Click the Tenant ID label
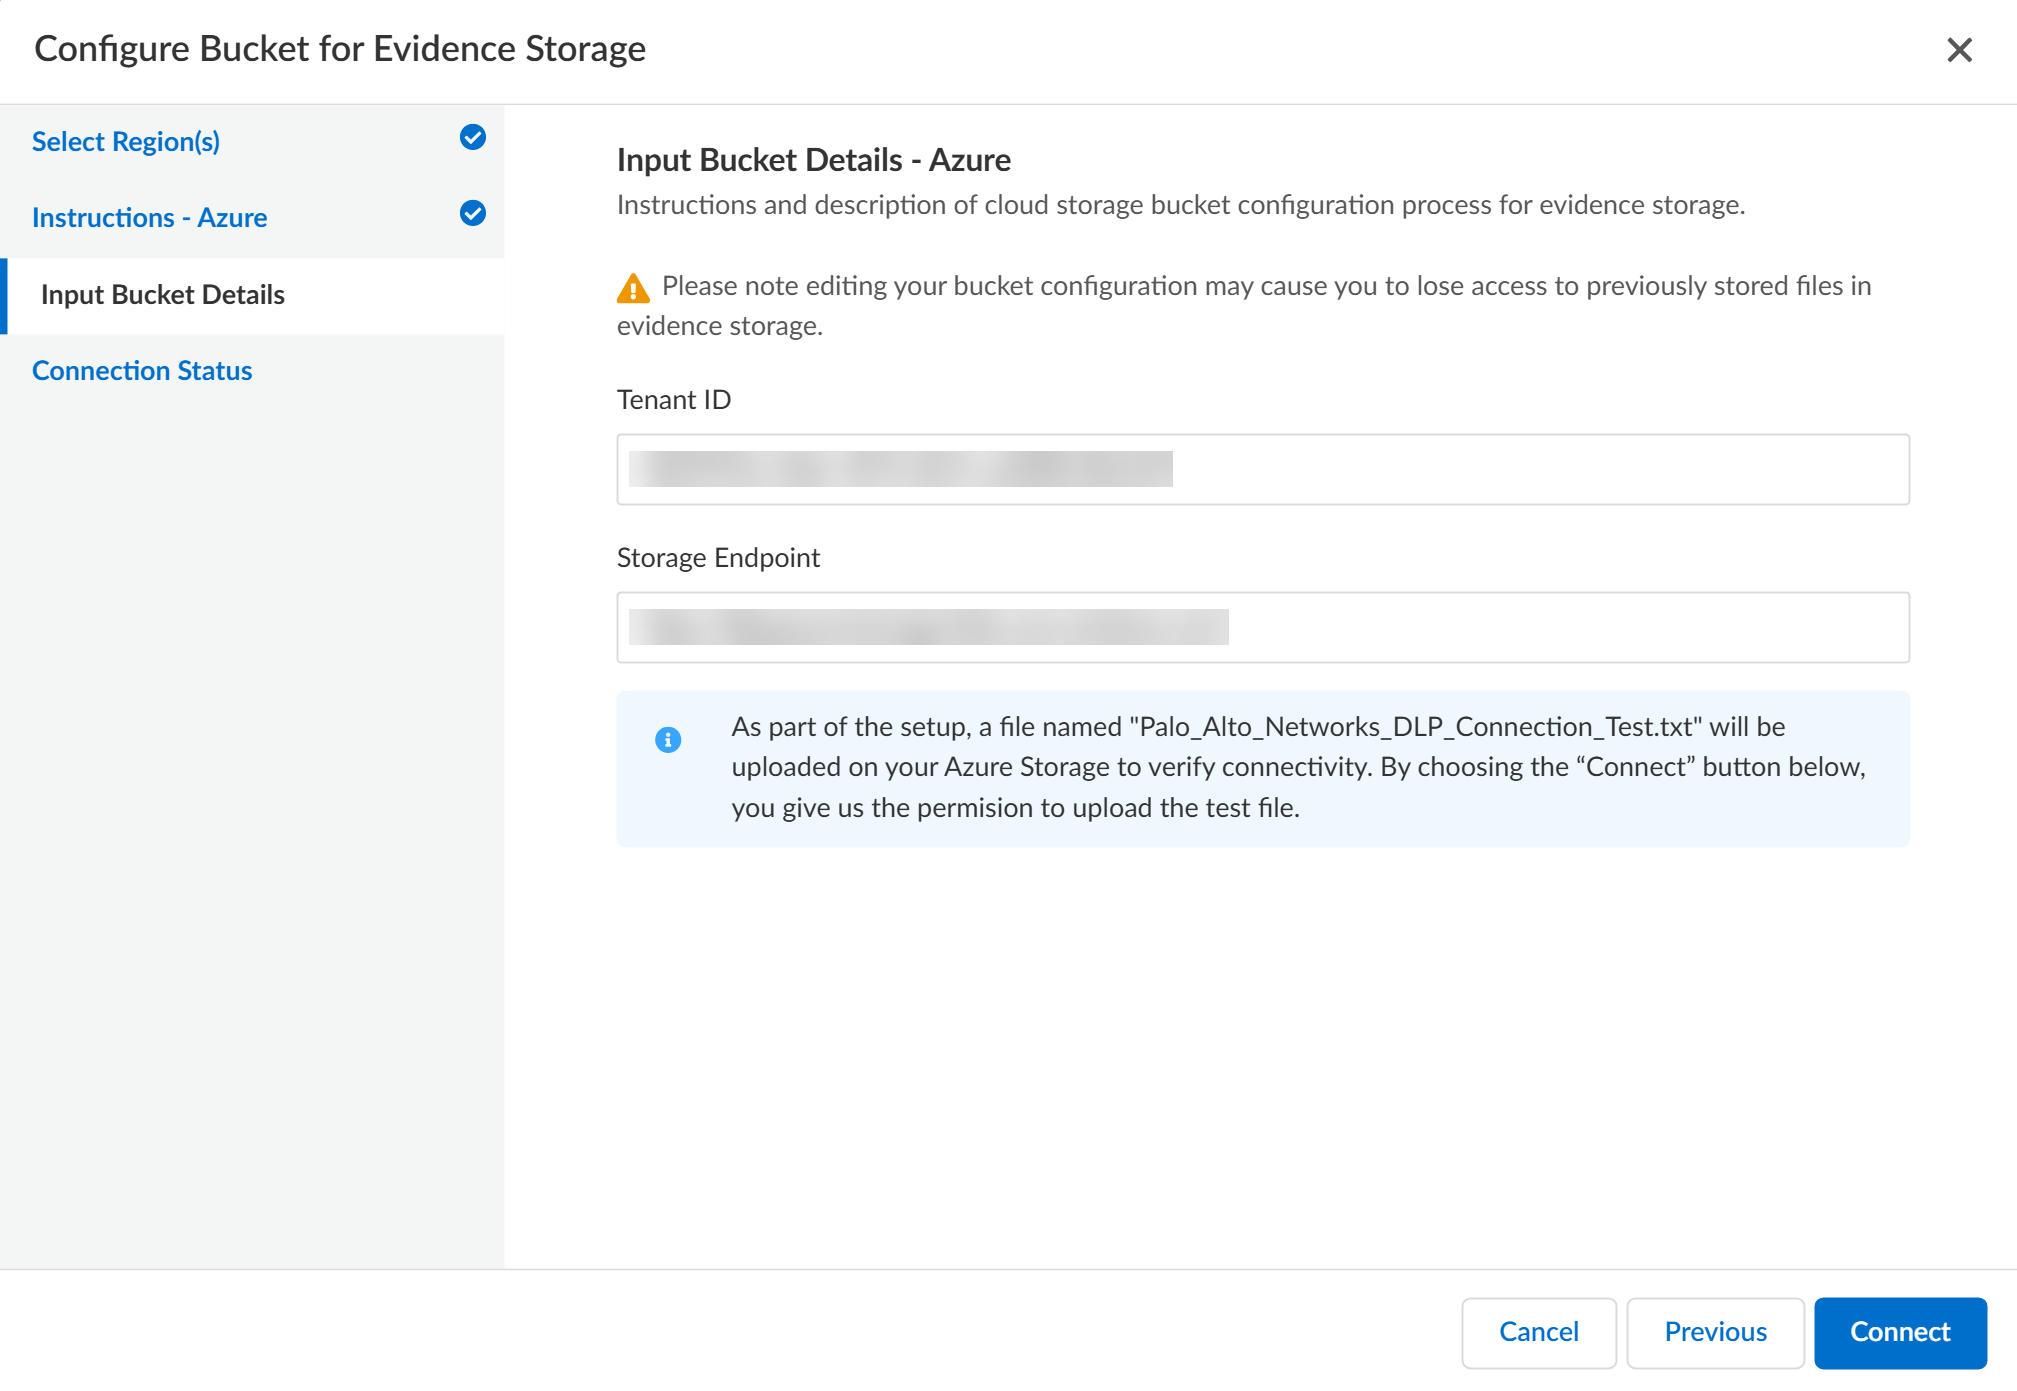 pos(673,400)
